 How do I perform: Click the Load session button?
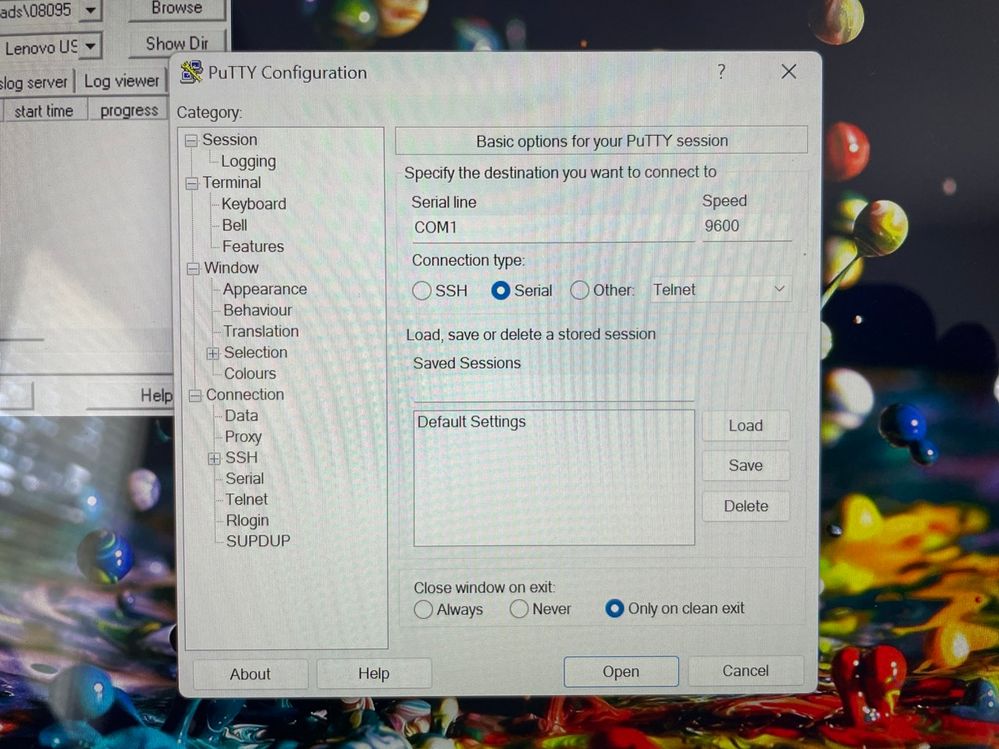[745, 426]
